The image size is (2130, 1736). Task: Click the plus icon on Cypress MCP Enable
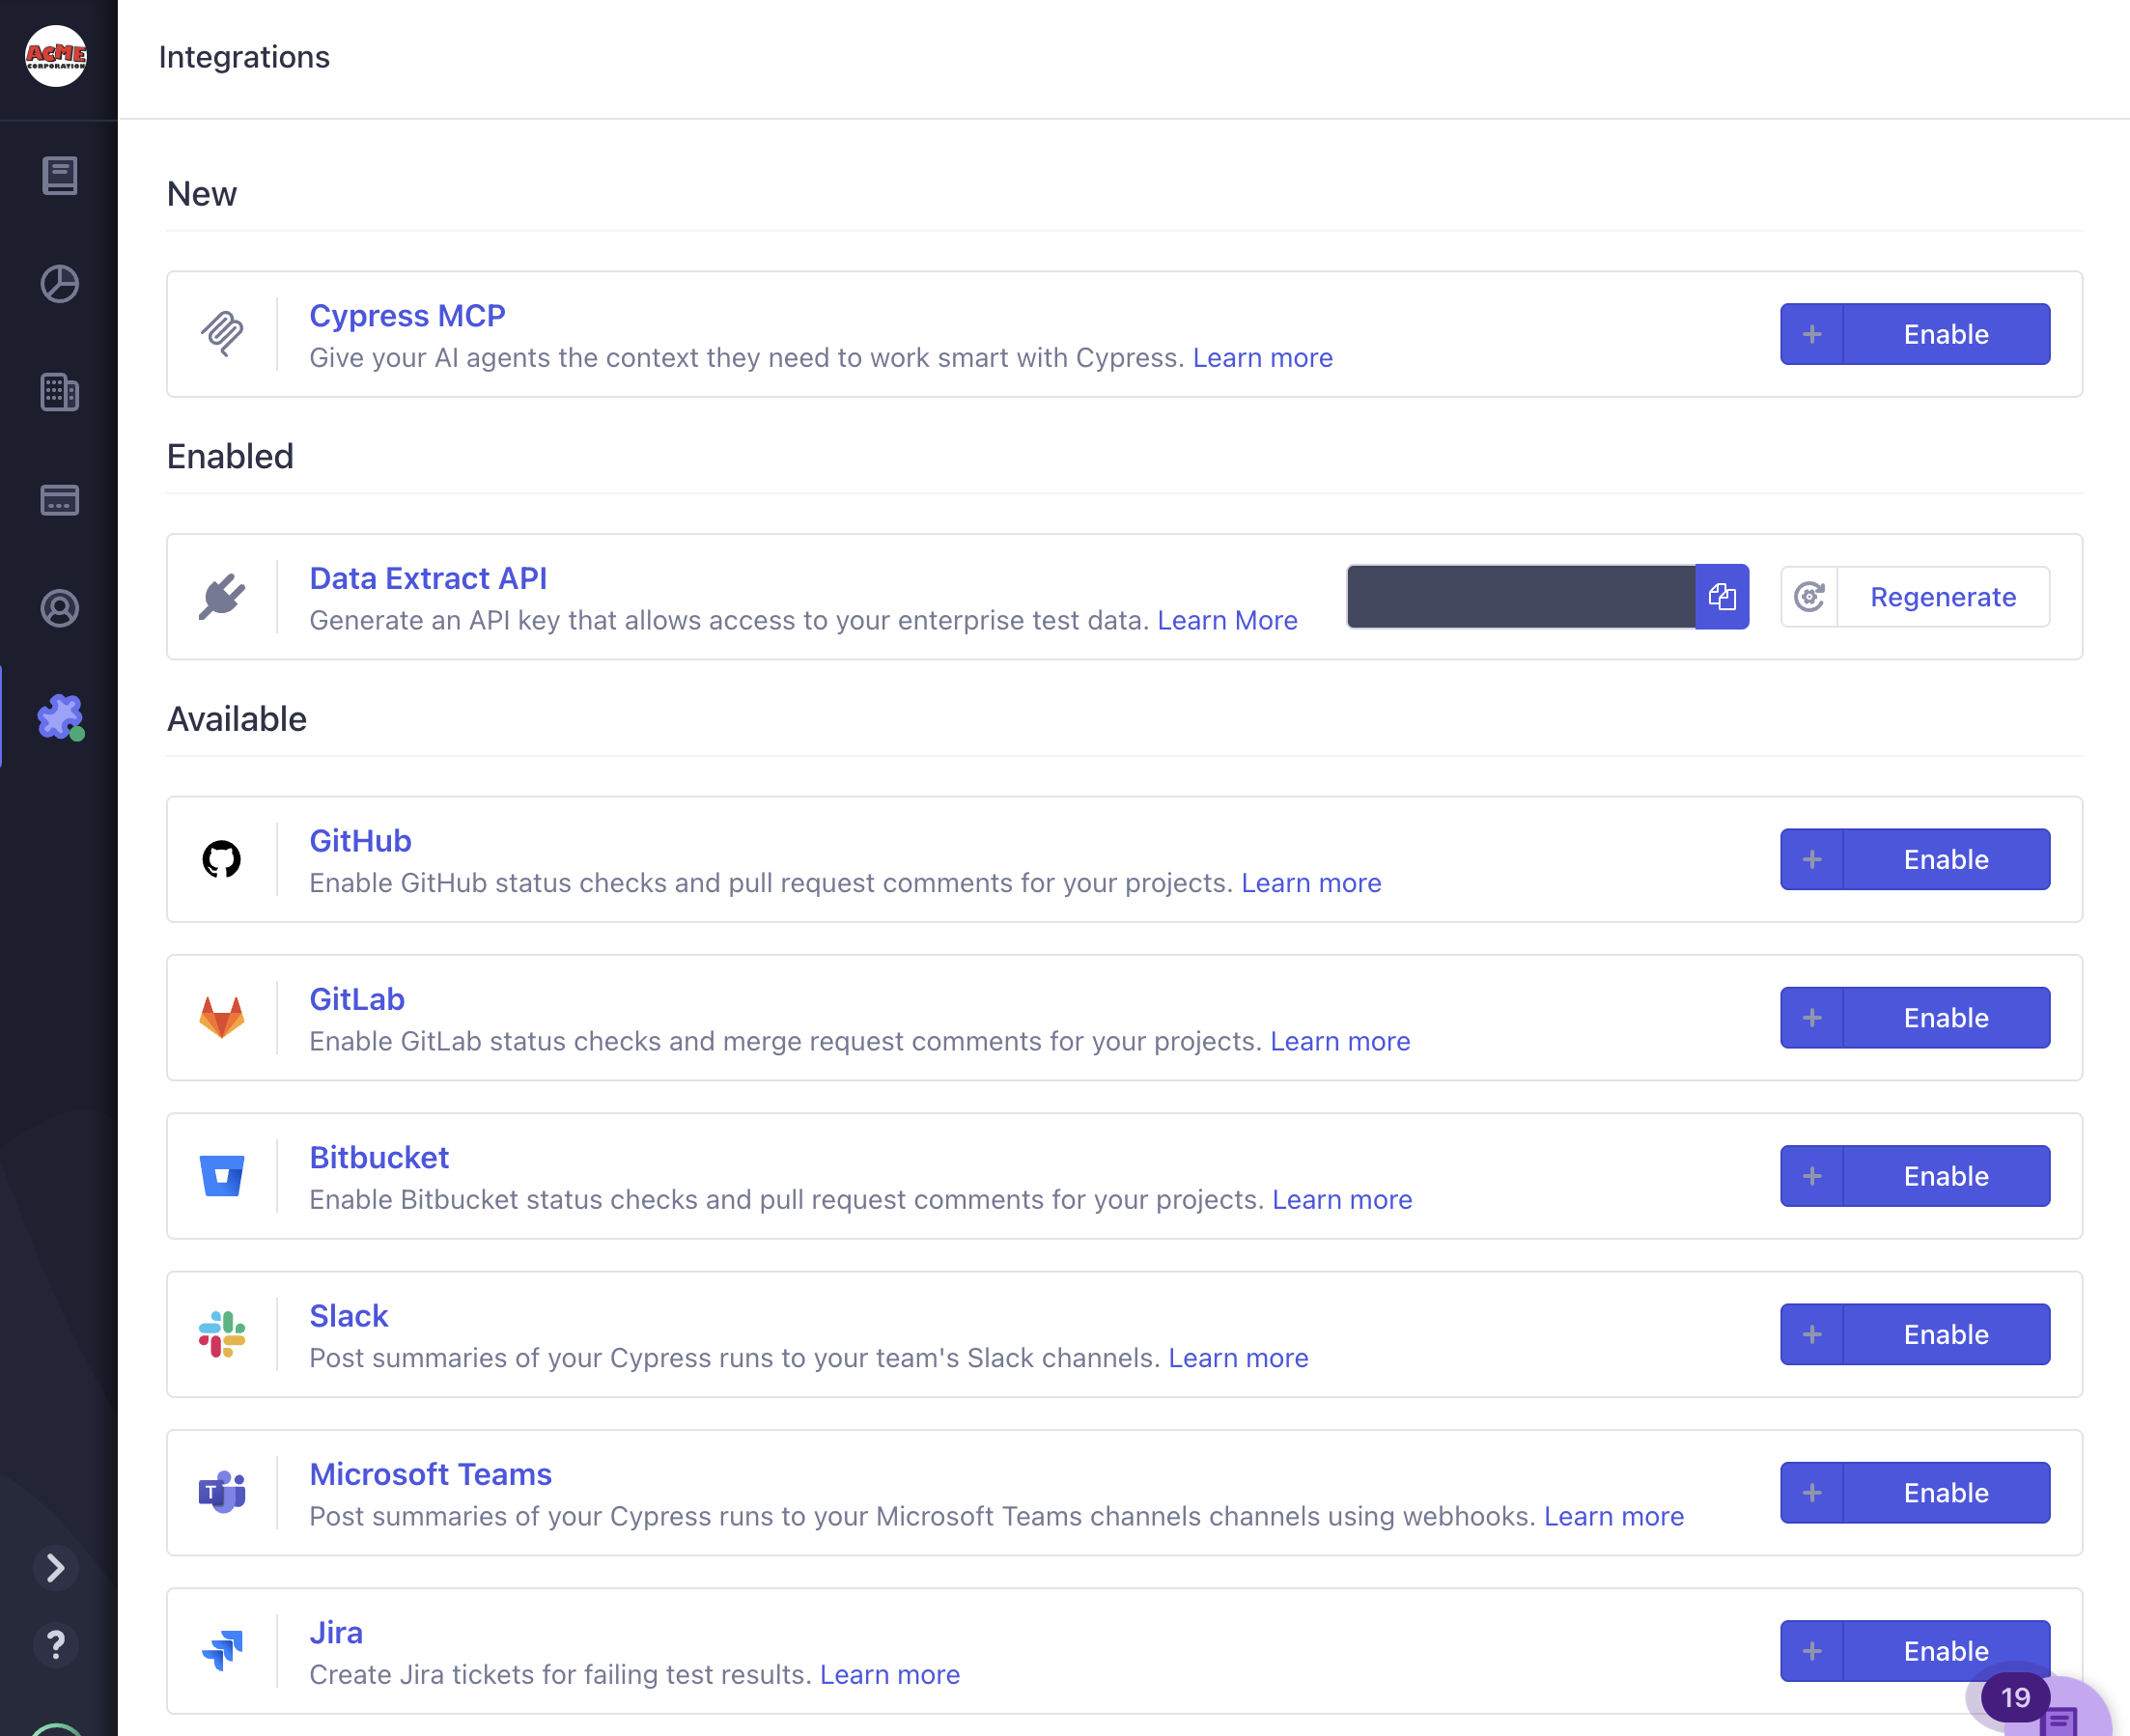pos(1812,334)
